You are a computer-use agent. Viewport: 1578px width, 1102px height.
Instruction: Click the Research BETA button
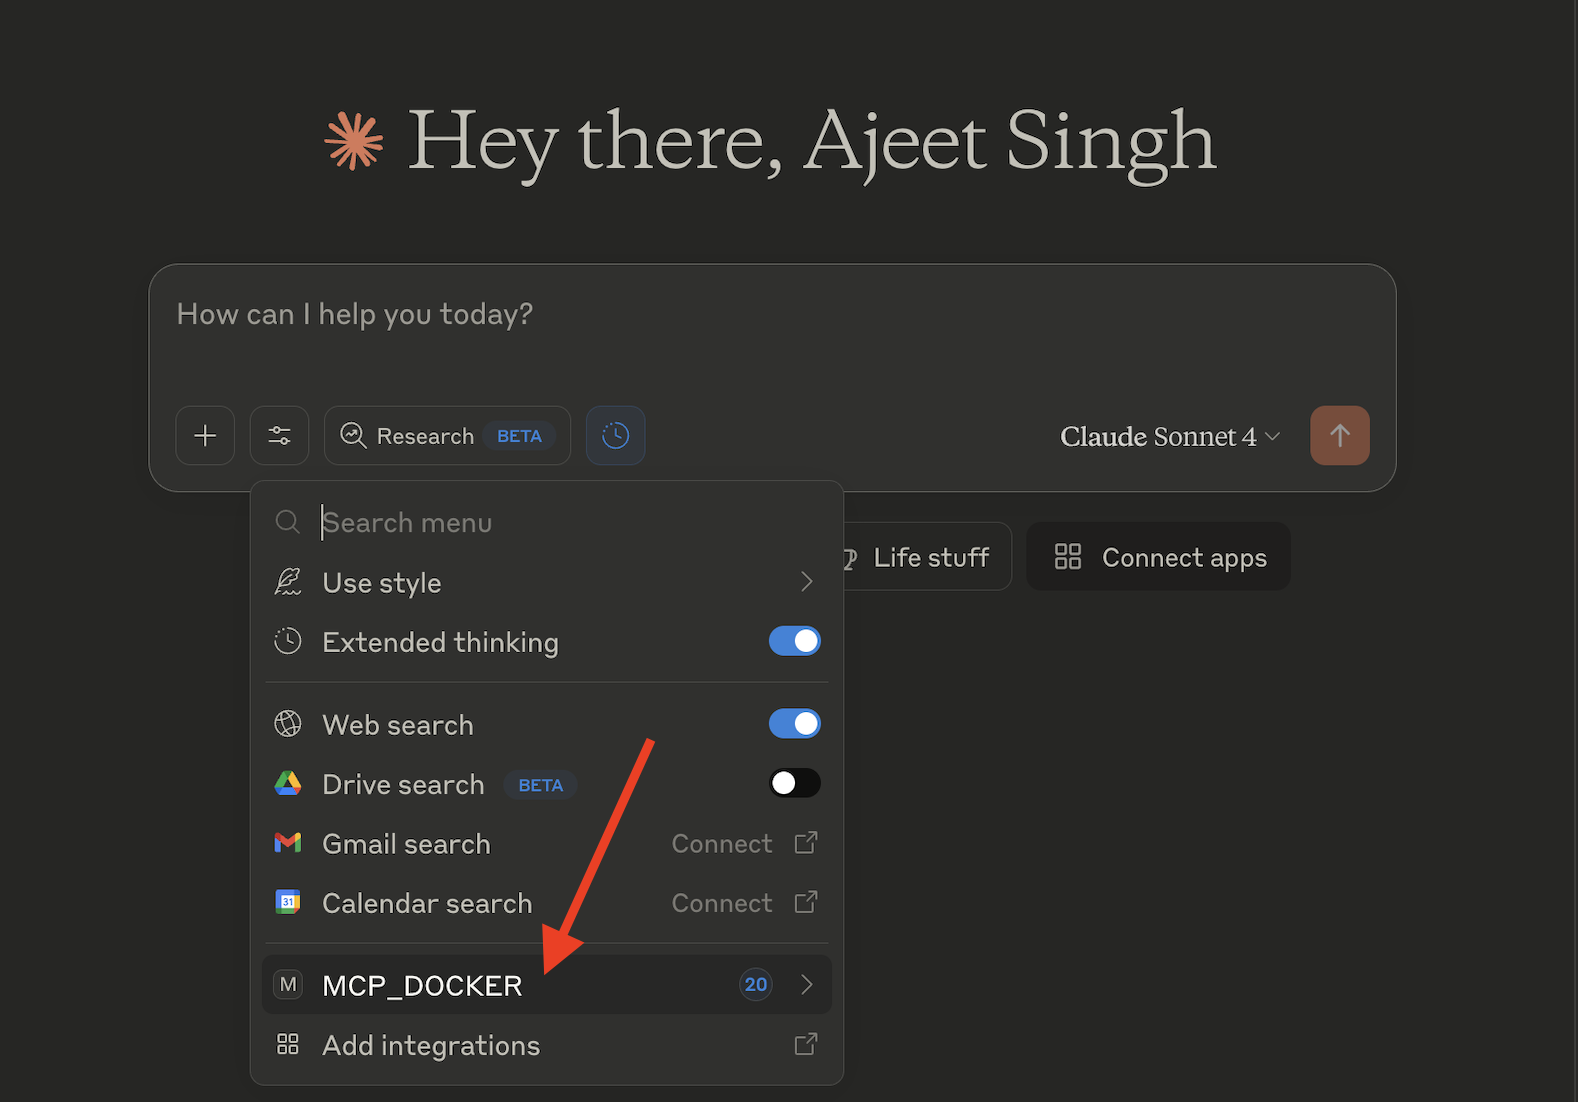tap(447, 436)
